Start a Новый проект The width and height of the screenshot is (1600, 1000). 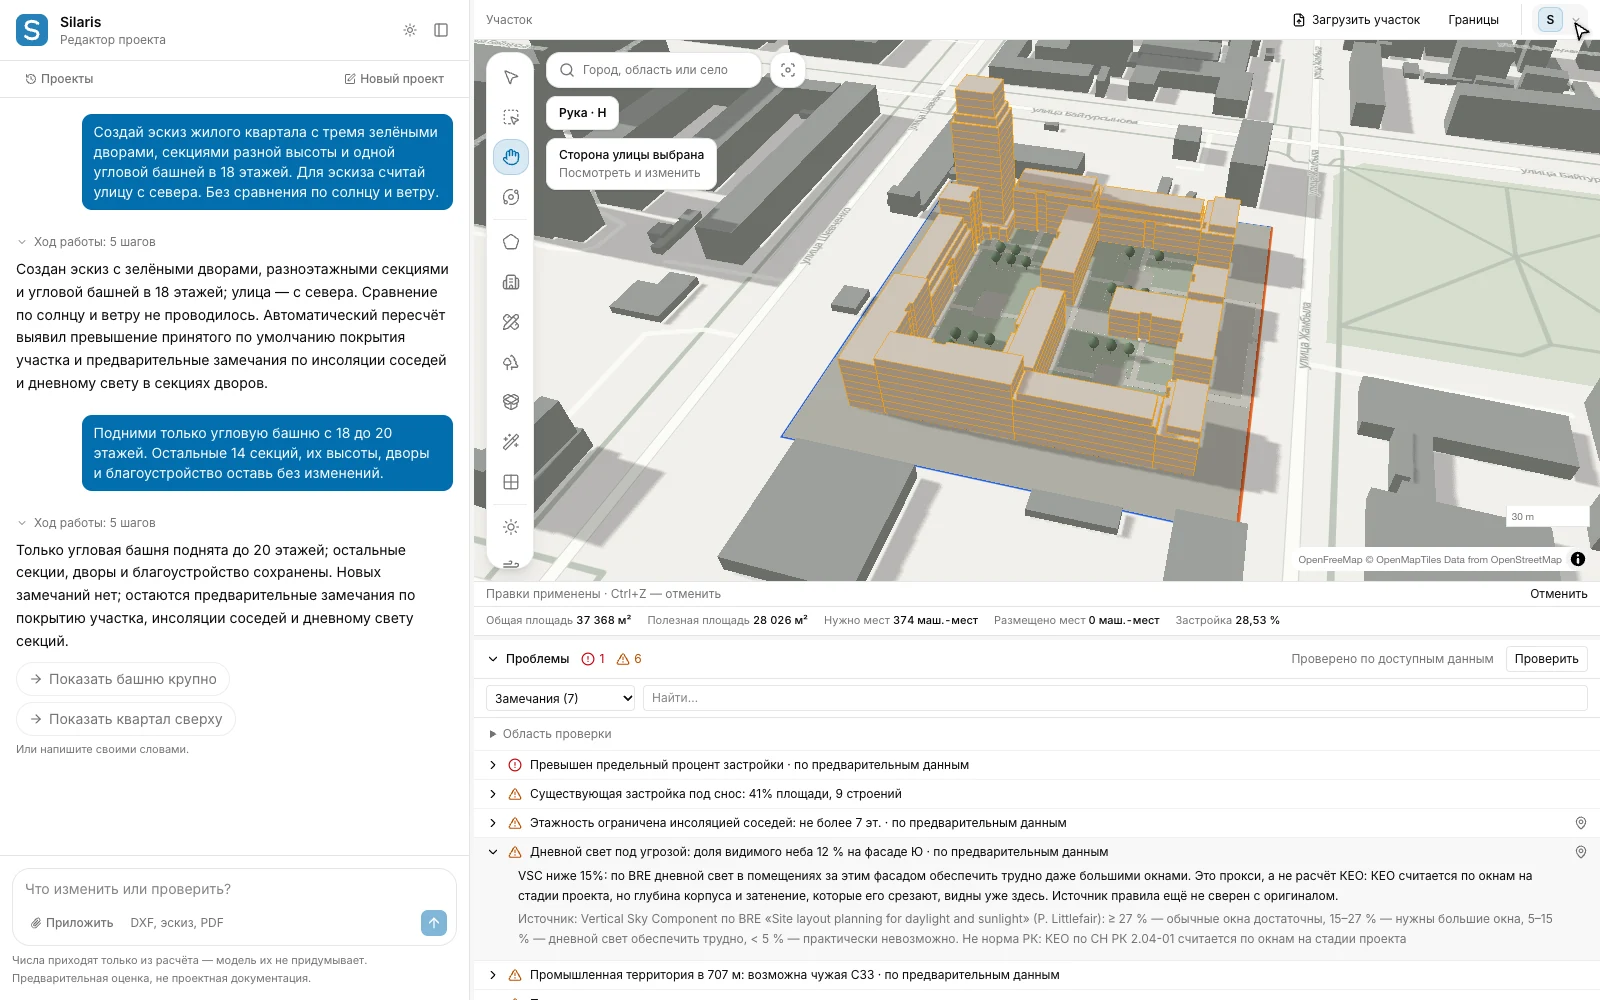(394, 79)
